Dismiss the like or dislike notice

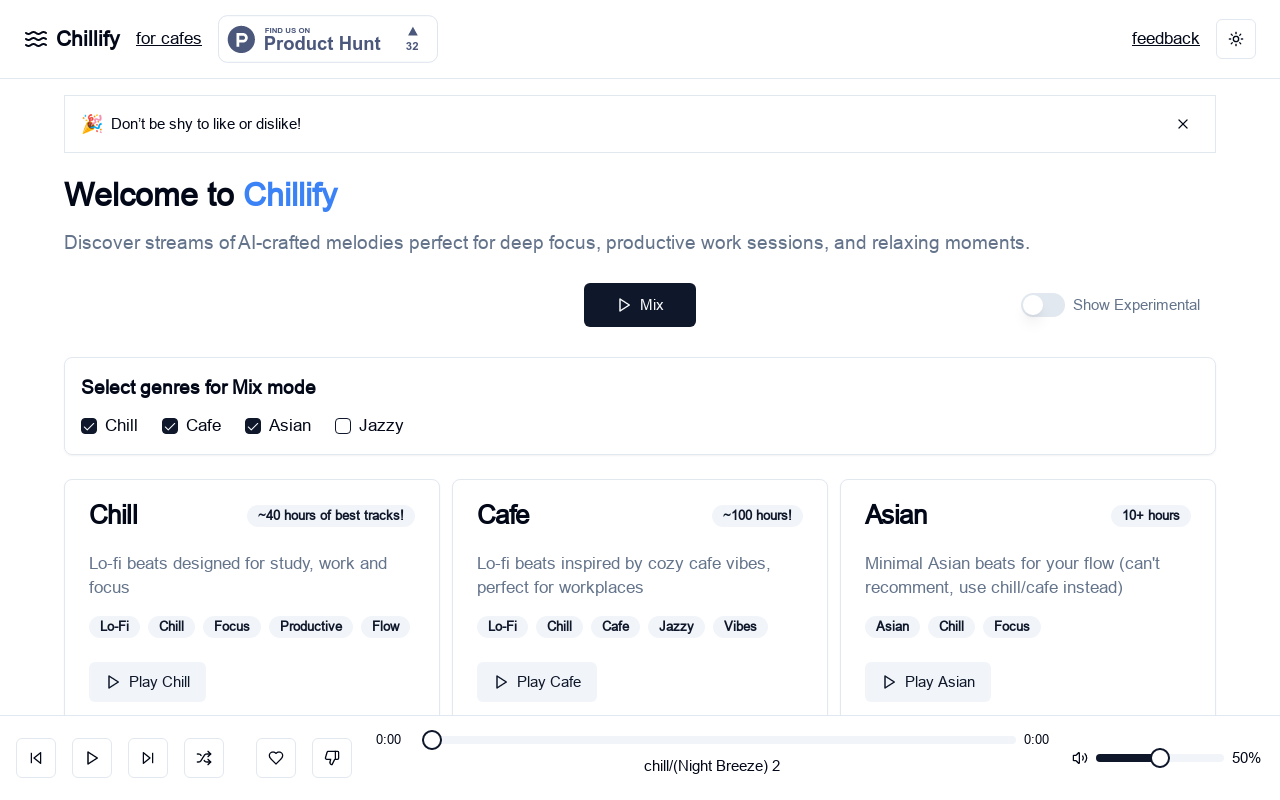[1183, 124]
